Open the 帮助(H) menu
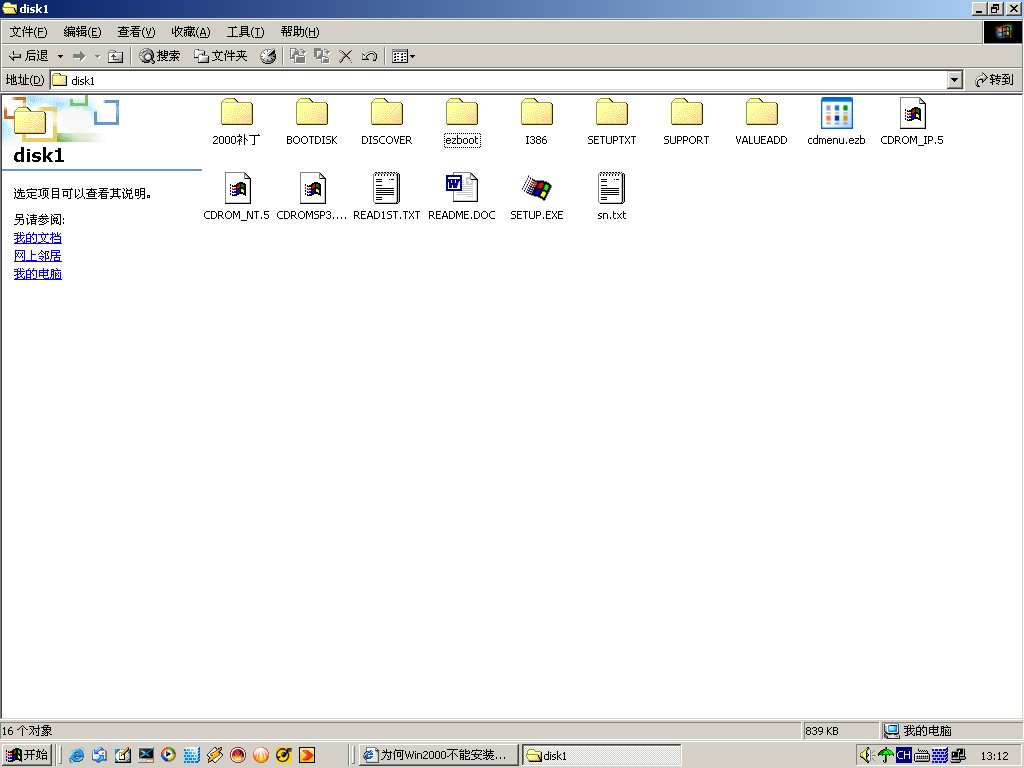 [300, 32]
